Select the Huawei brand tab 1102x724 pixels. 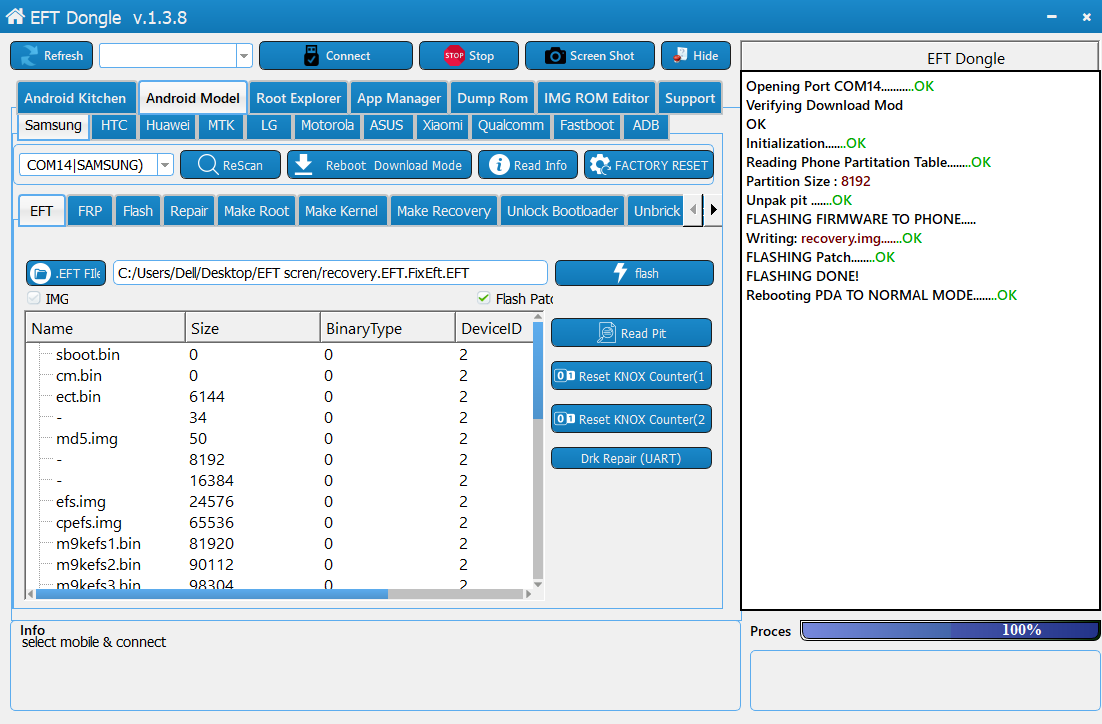click(x=168, y=125)
